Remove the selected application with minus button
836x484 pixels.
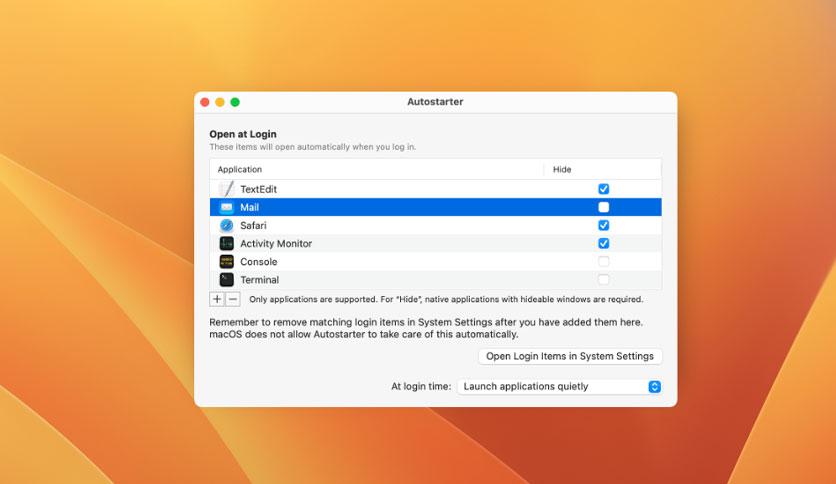pyautogui.click(x=233, y=299)
